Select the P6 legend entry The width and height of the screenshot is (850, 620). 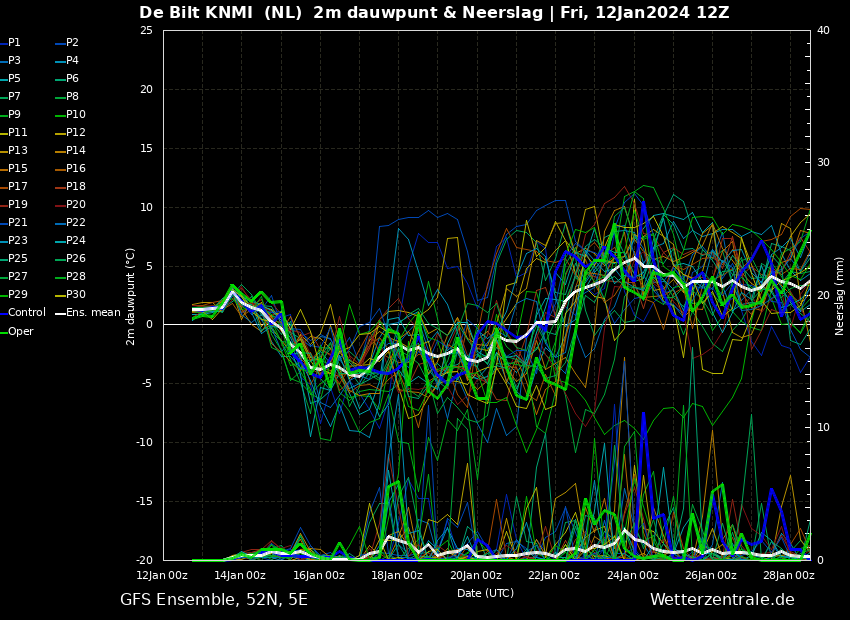click(x=68, y=78)
